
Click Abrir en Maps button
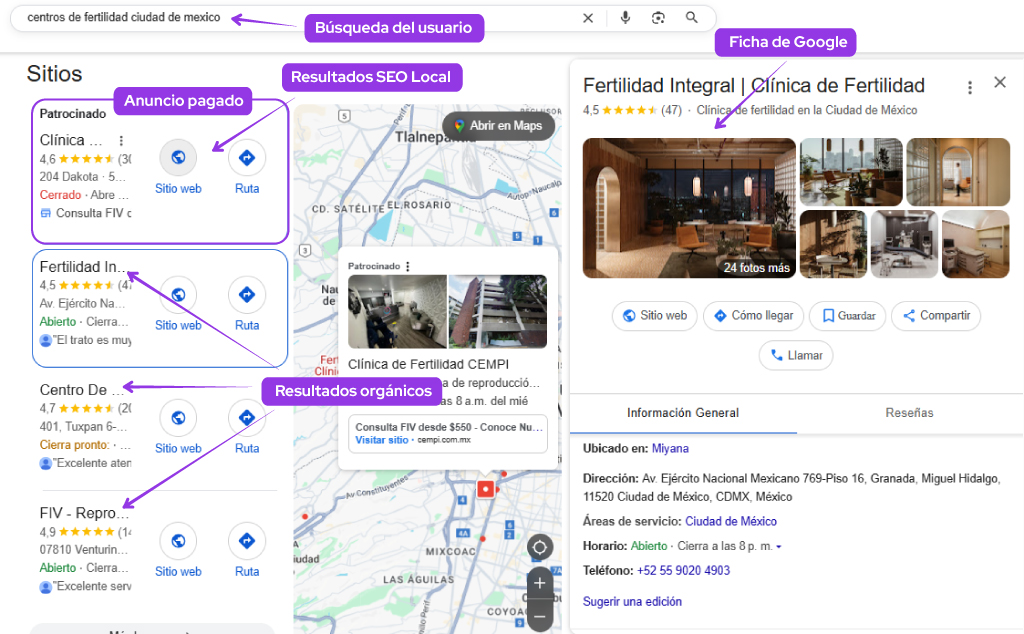coord(498,126)
